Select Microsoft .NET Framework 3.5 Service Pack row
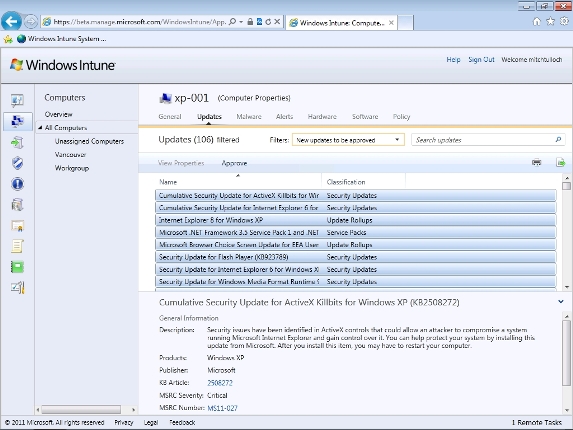This screenshot has width=573, height=430. point(356,232)
